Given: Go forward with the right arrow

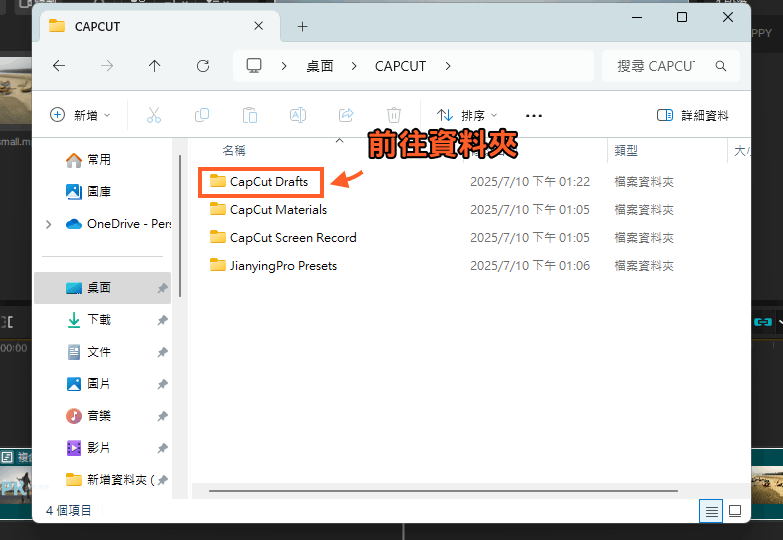Looking at the screenshot, I should [107, 66].
